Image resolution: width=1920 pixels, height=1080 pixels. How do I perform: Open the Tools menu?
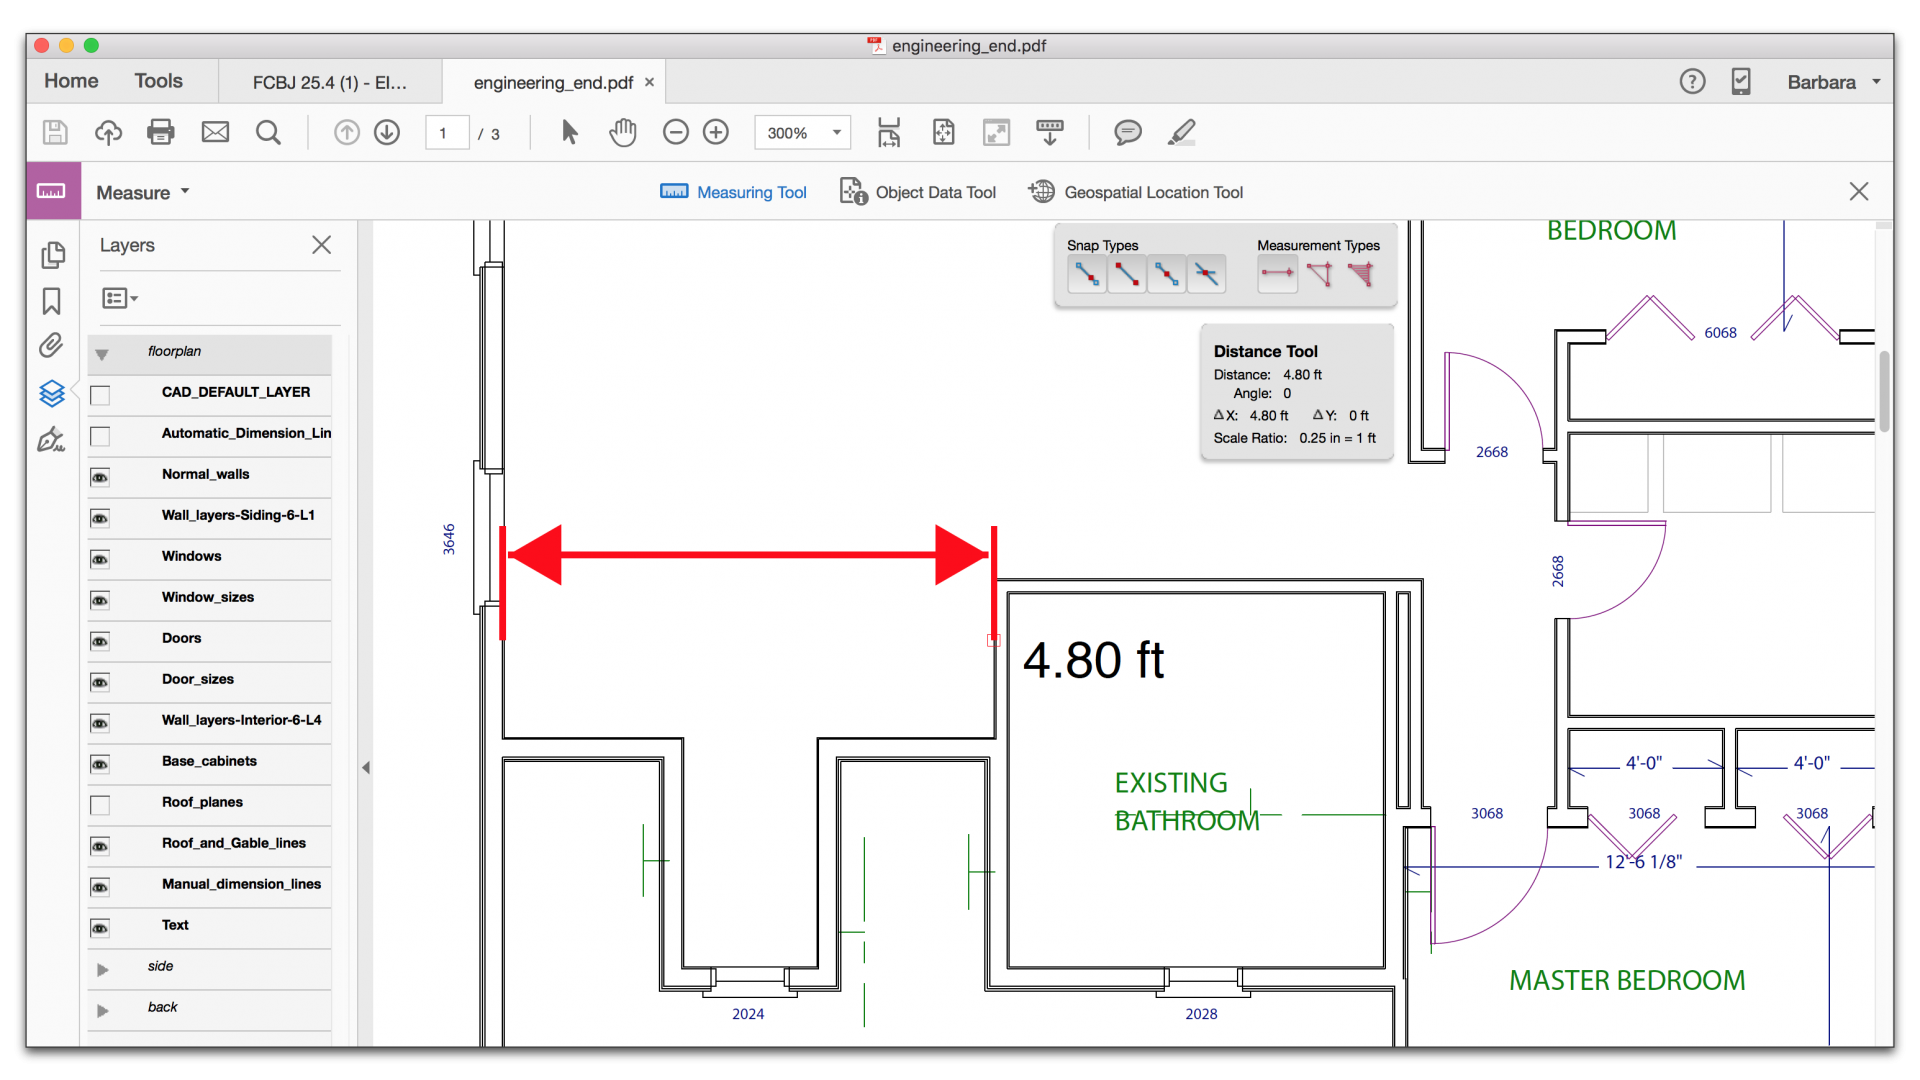point(158,81)
